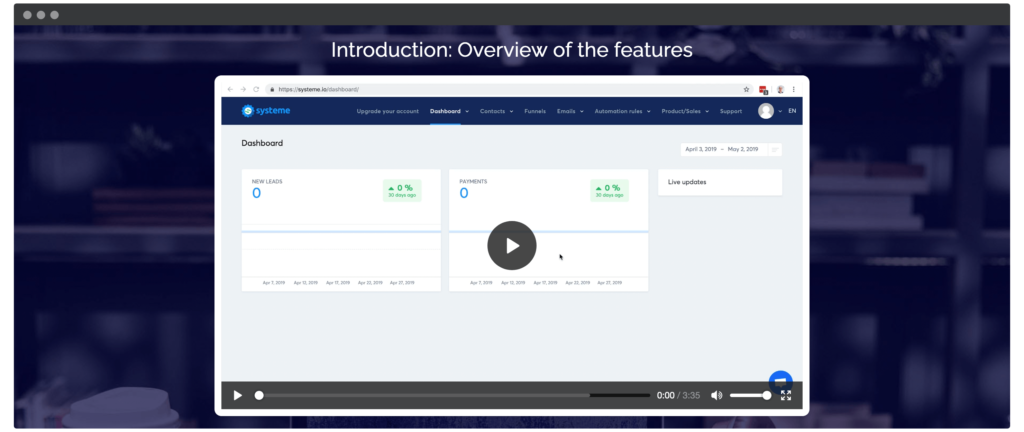Image resolution: width=1024 pixels, height=432 pixels.
Task: Click the browser back arrow
Action: pos(229,89)
